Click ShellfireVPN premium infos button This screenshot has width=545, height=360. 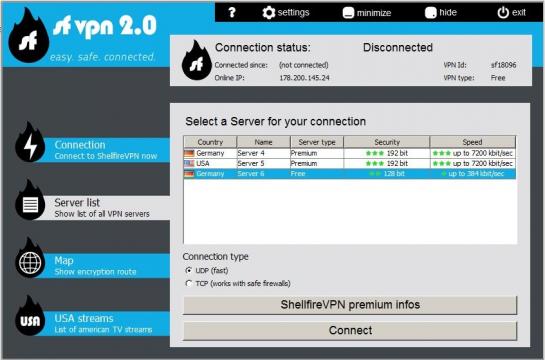350,305
